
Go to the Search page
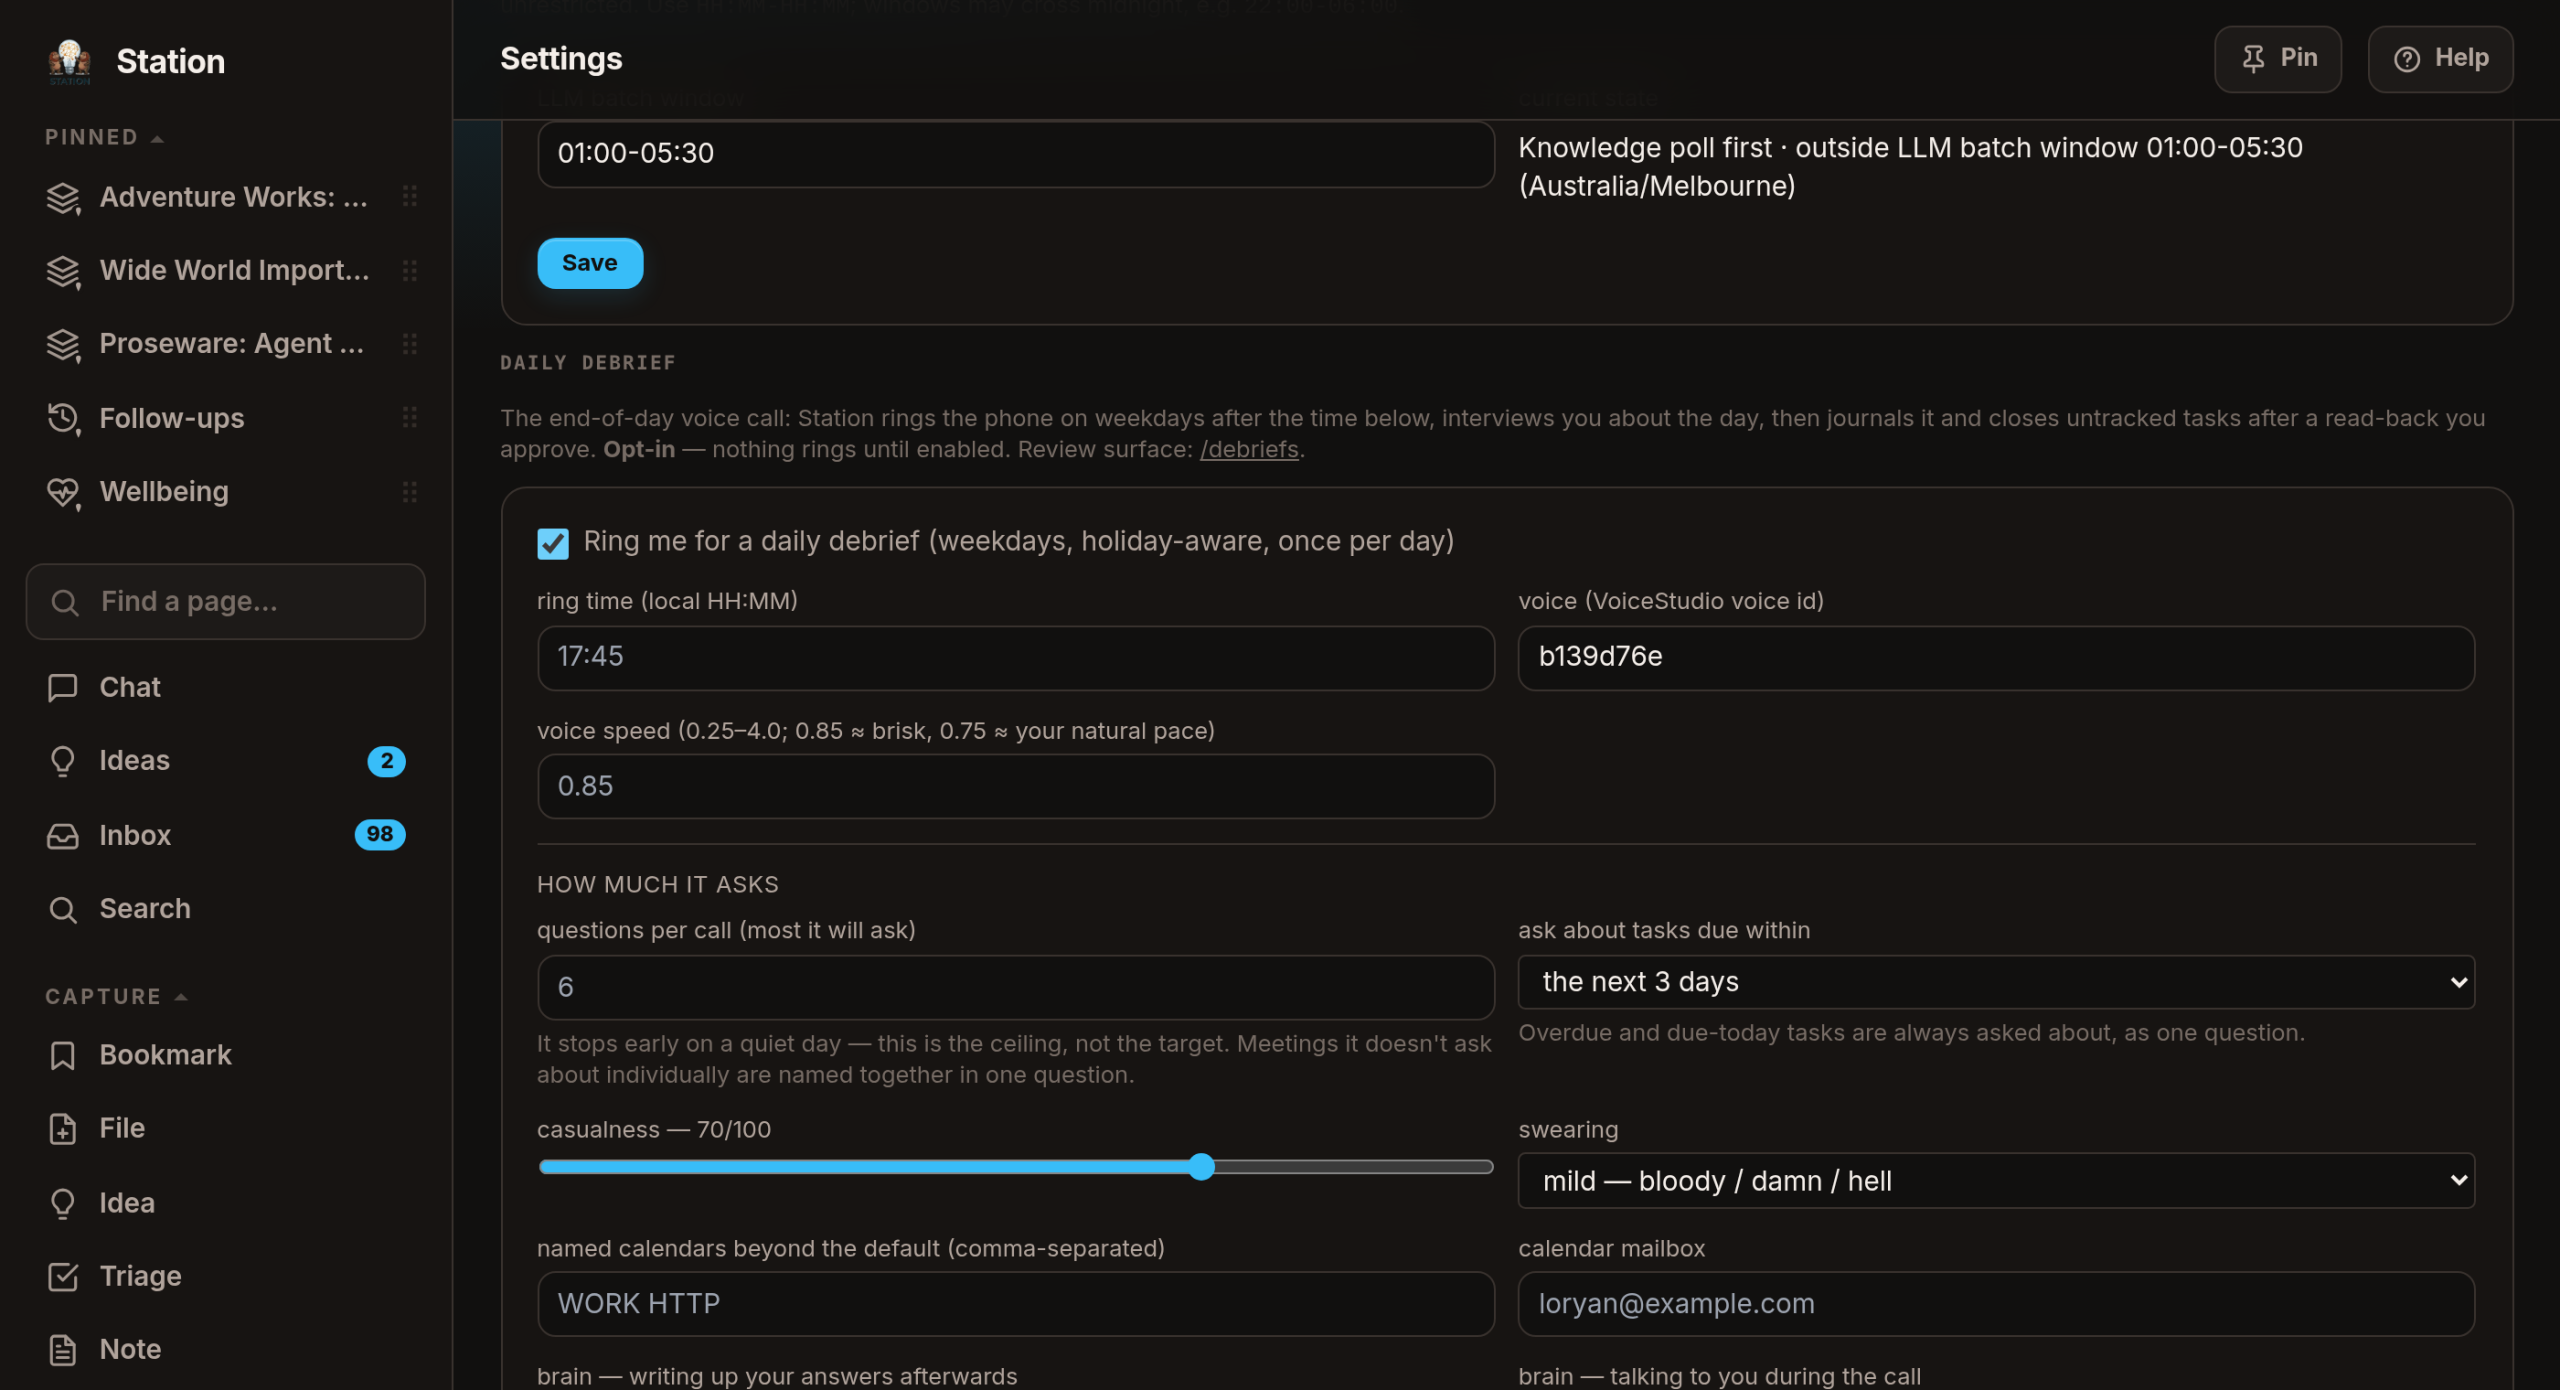coord(226,909)
